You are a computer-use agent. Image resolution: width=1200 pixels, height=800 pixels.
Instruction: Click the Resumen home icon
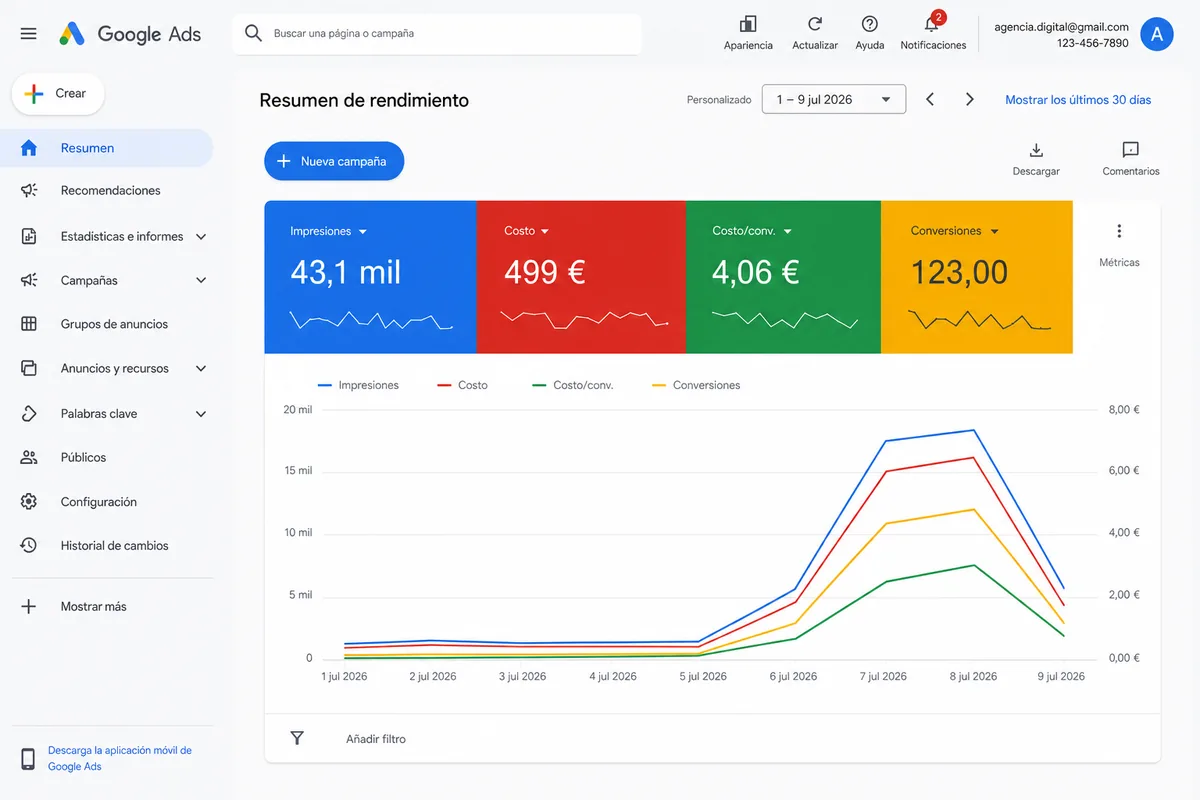tap(29, 148)
